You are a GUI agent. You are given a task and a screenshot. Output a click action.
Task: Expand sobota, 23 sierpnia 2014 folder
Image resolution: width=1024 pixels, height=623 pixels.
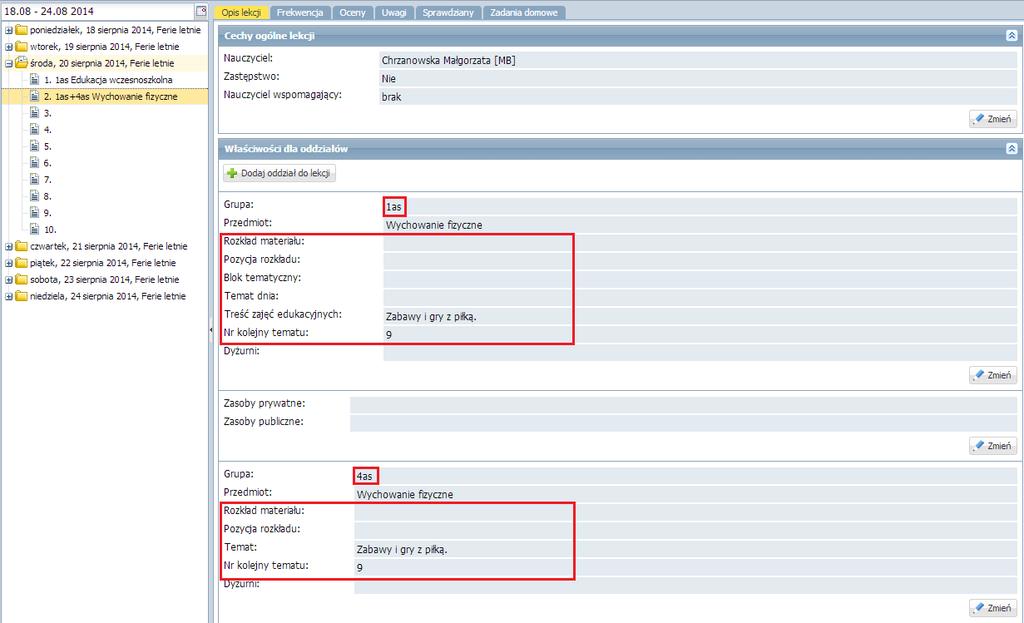(9, 280)
